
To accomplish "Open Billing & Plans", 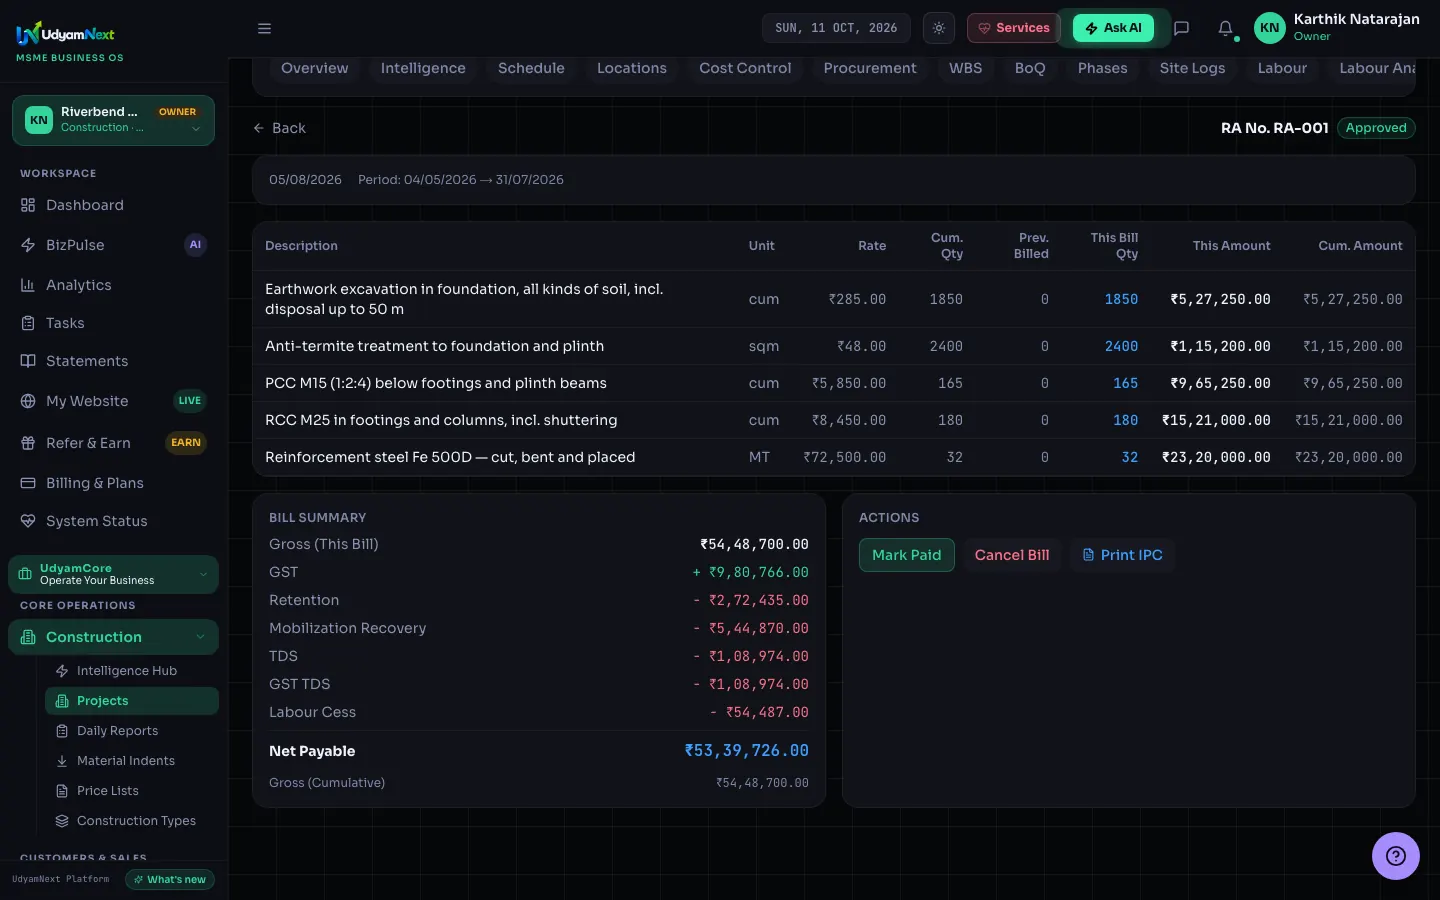I will tap(113, 483).
